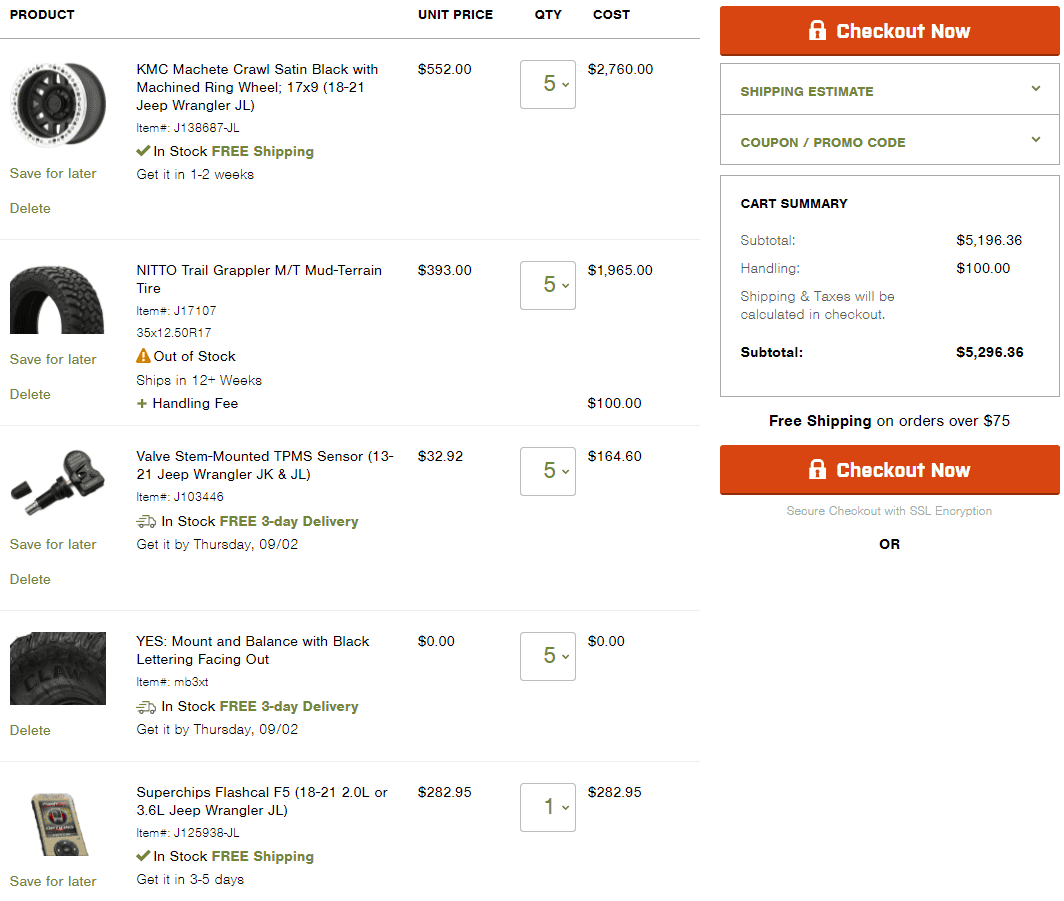1064x901 pixels.
Task: Click the TPMS sensor product image
Action: click(x=58, y=482)
